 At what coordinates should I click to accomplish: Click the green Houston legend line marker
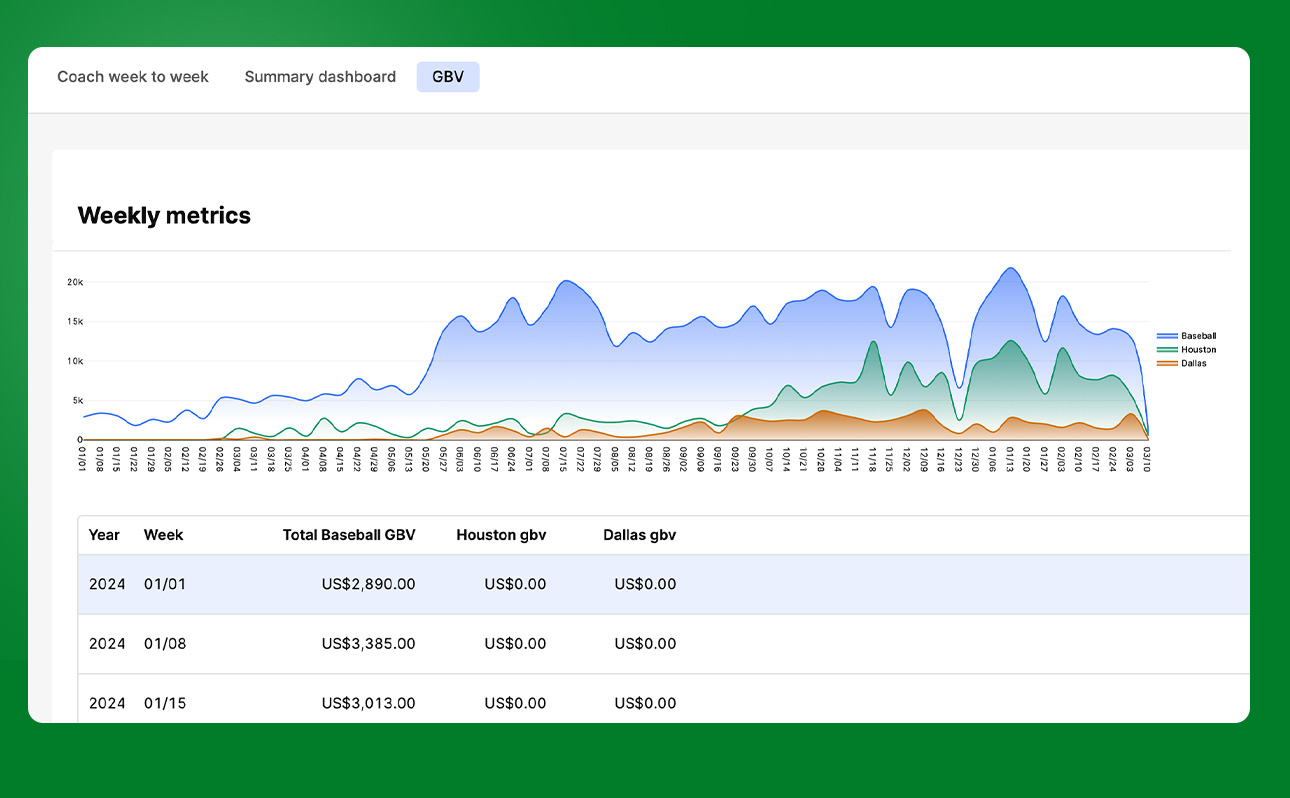(x=1167, y=350)
